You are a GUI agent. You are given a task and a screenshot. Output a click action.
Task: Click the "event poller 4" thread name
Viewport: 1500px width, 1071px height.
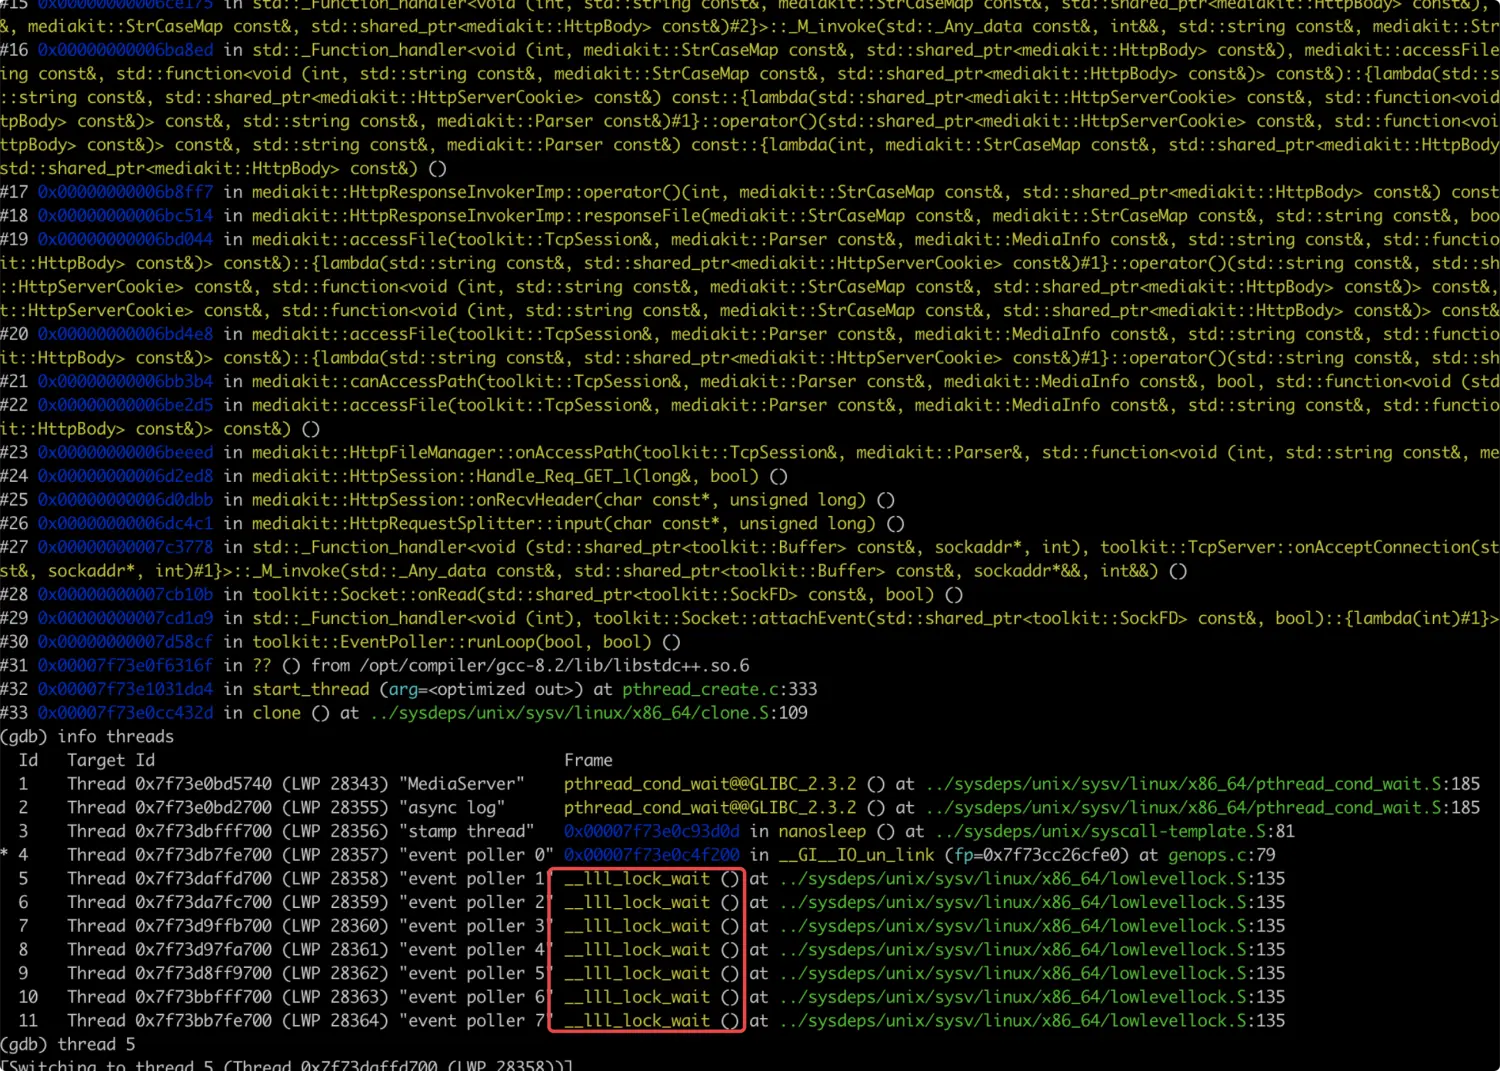474,949
